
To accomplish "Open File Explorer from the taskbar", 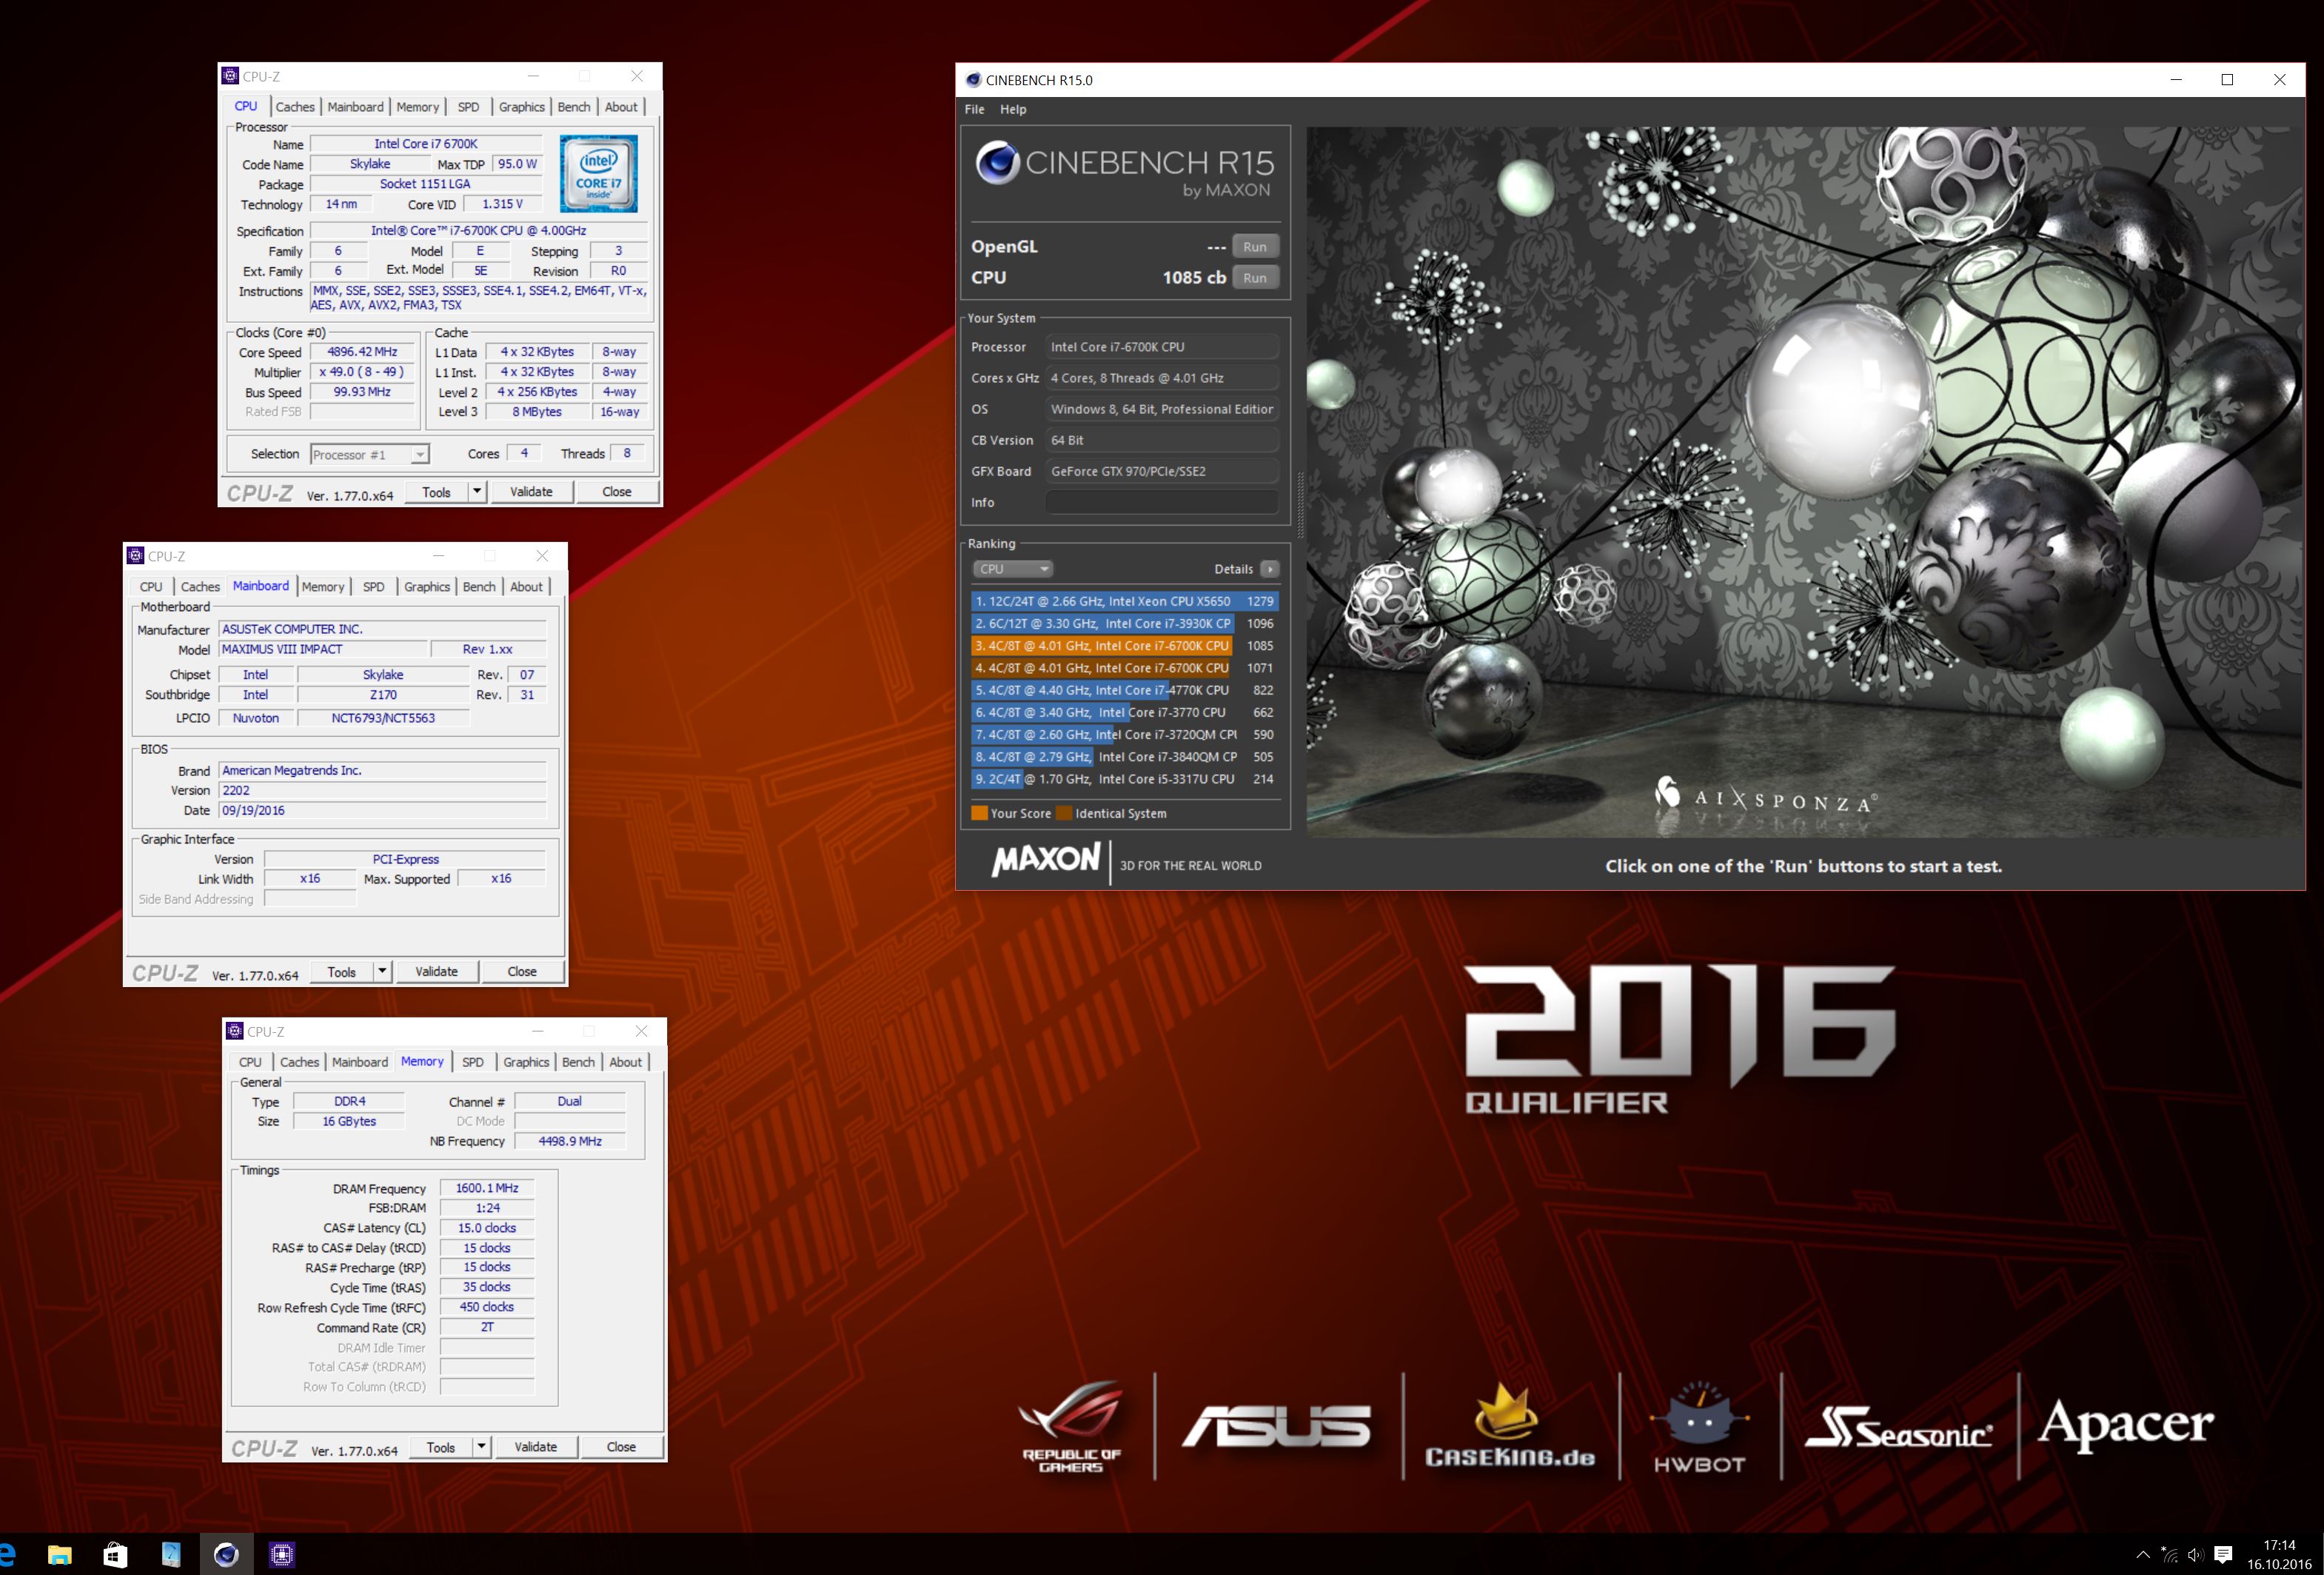I will click(x=60, y=1554).
